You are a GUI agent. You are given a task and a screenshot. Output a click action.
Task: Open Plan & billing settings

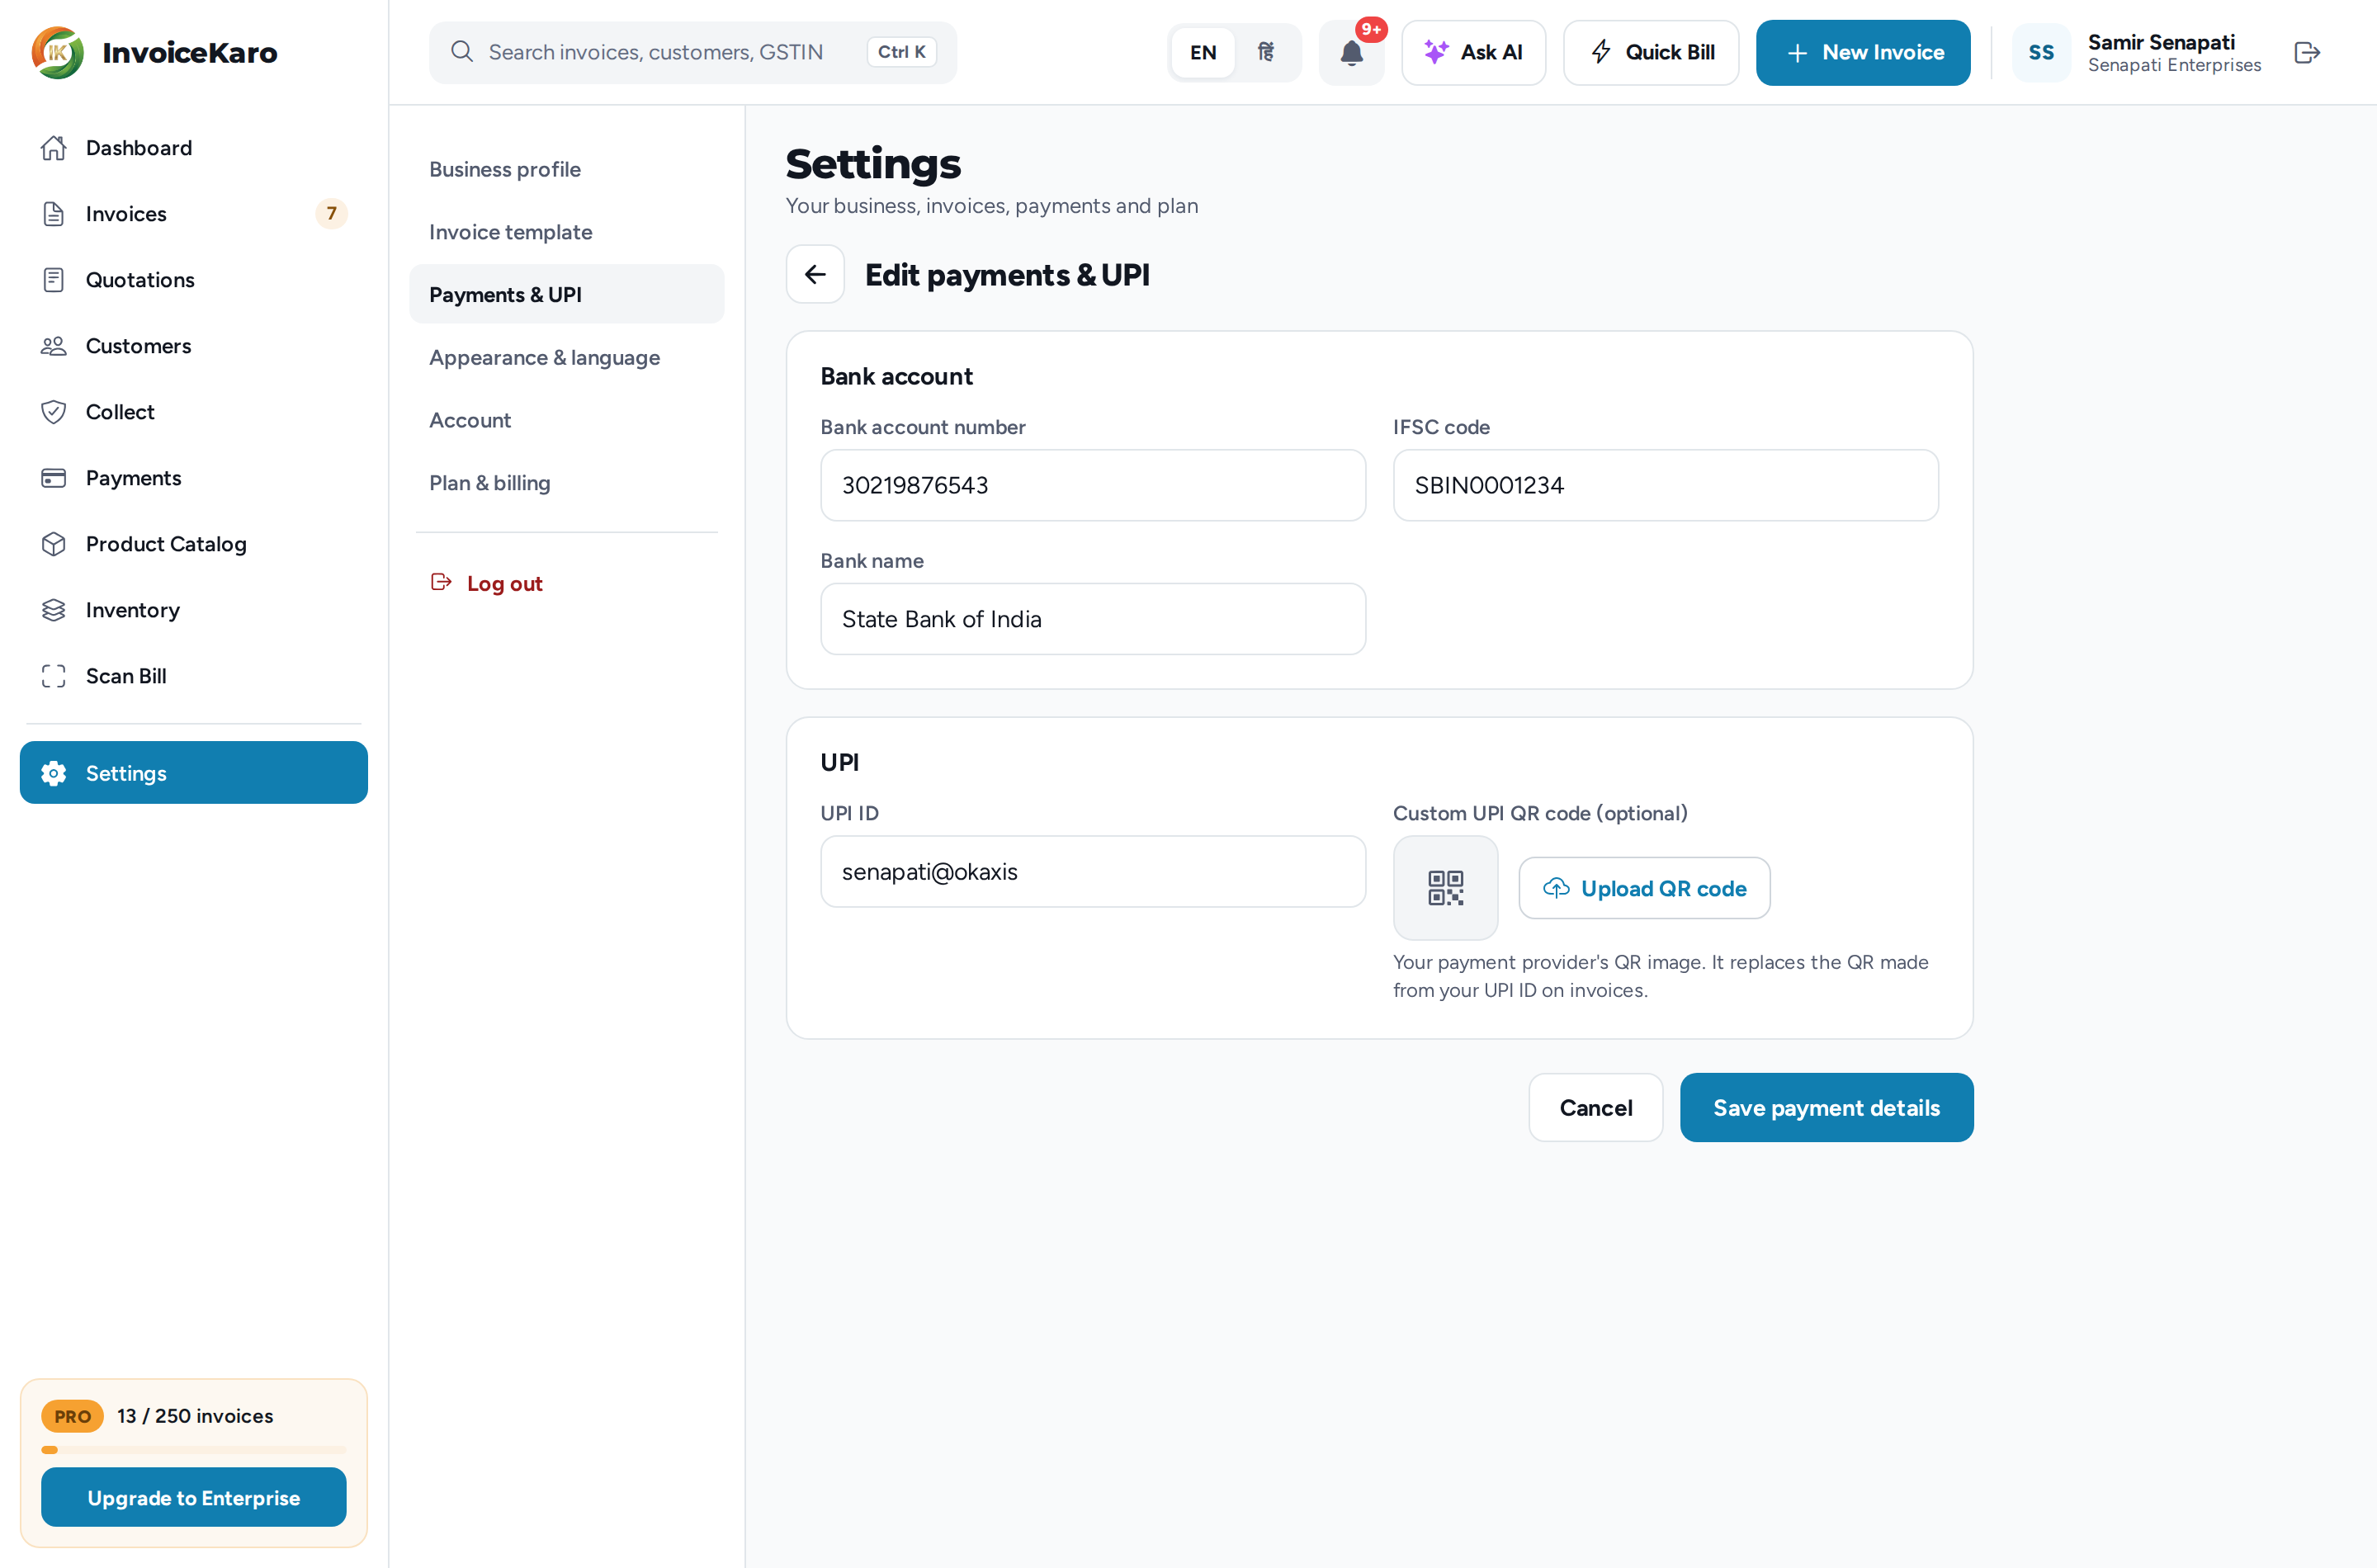pos(566,483)
